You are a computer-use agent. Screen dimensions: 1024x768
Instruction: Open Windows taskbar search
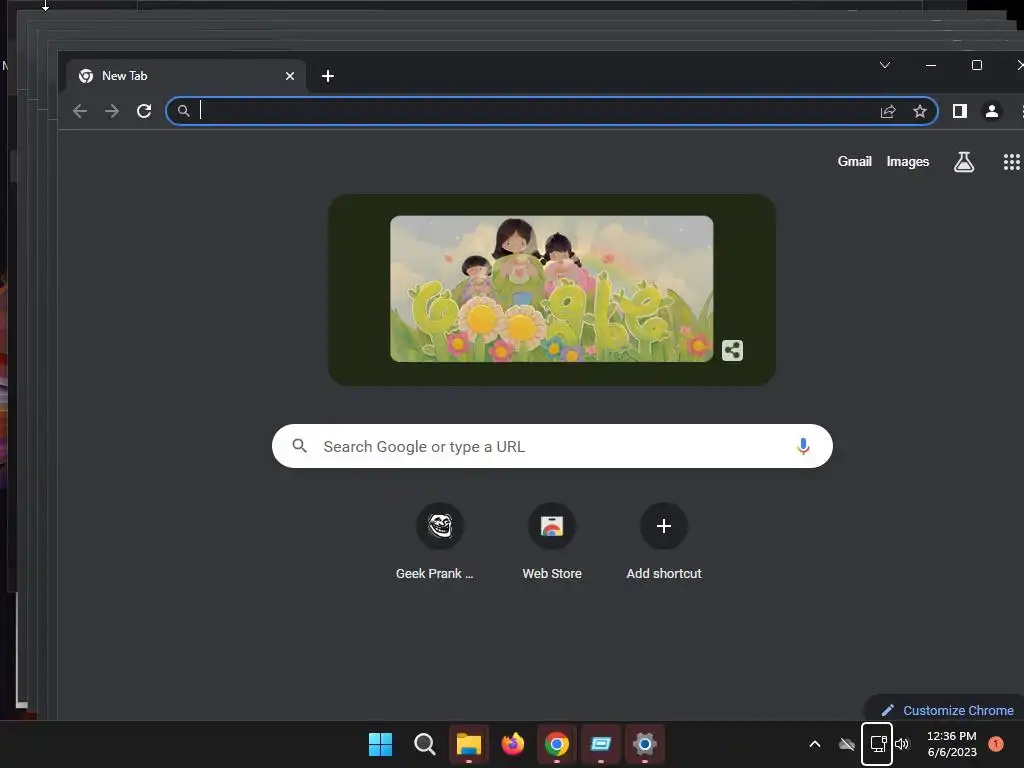tap(424, 744)
